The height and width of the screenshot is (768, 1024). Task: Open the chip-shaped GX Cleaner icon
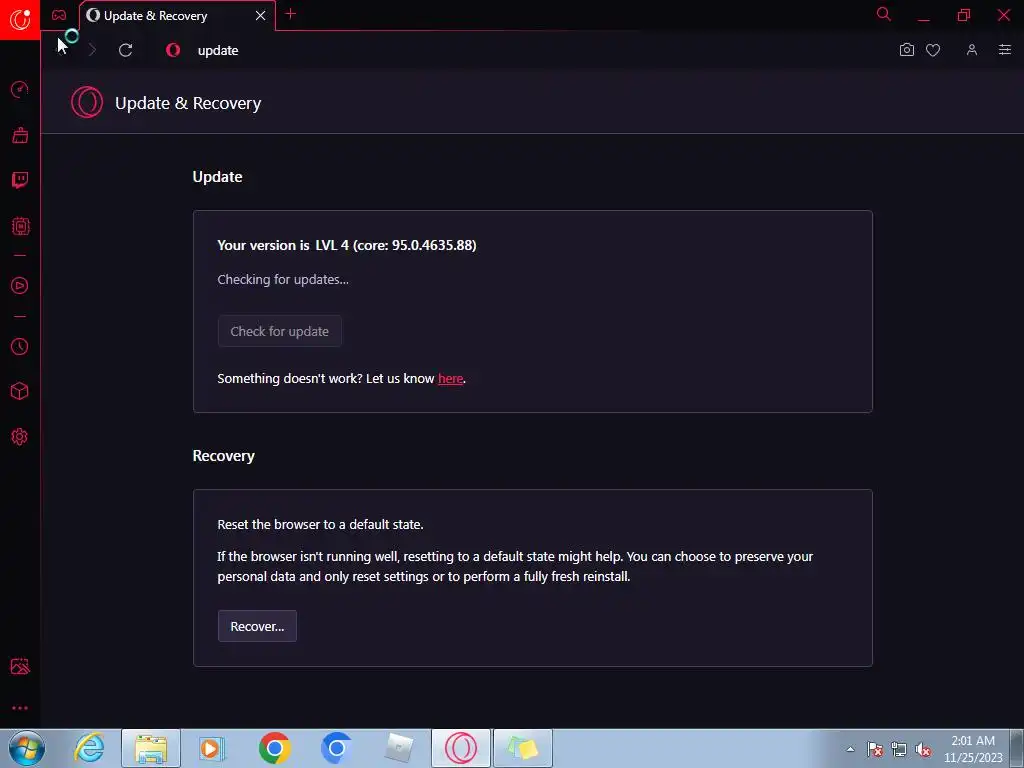20,226
